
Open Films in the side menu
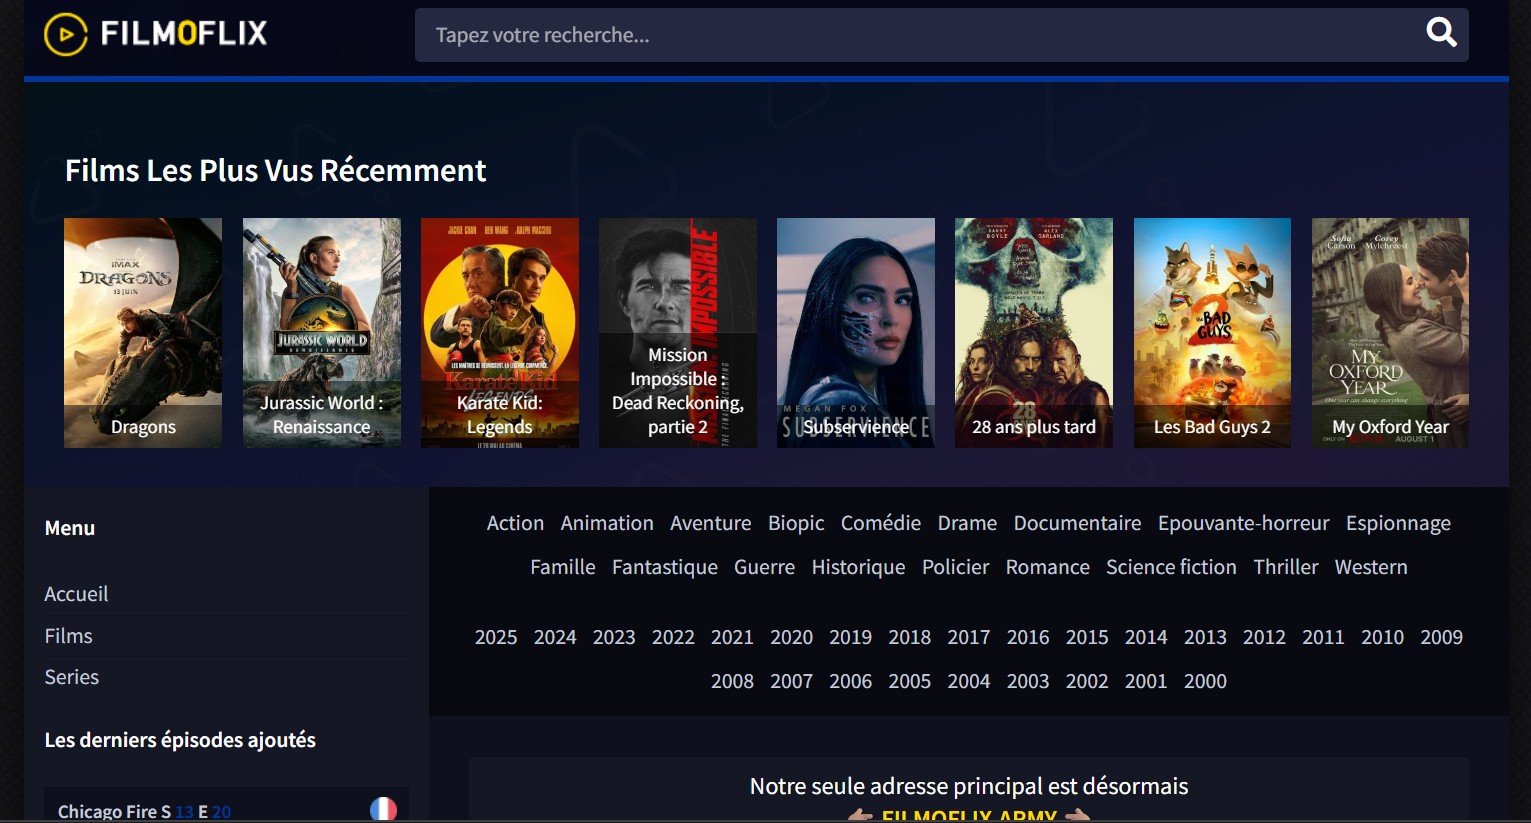tap(68, 636)
